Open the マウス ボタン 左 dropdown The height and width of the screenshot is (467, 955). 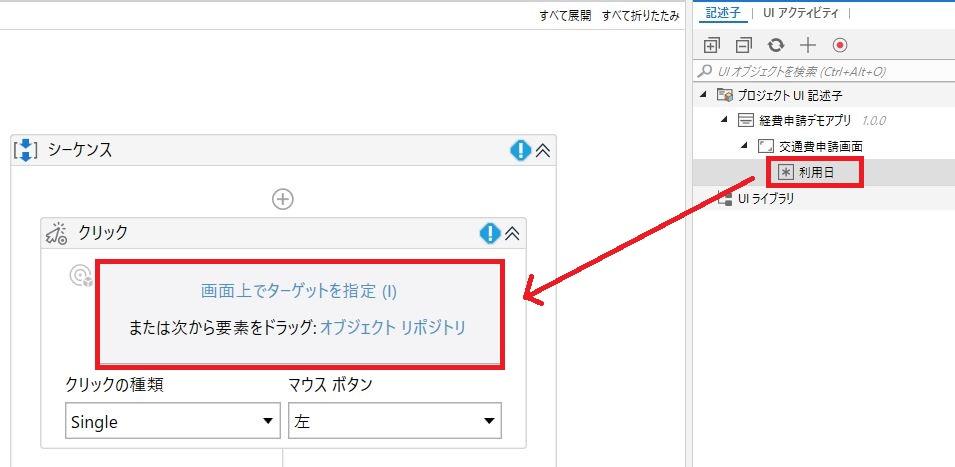(x=395, y=421)
